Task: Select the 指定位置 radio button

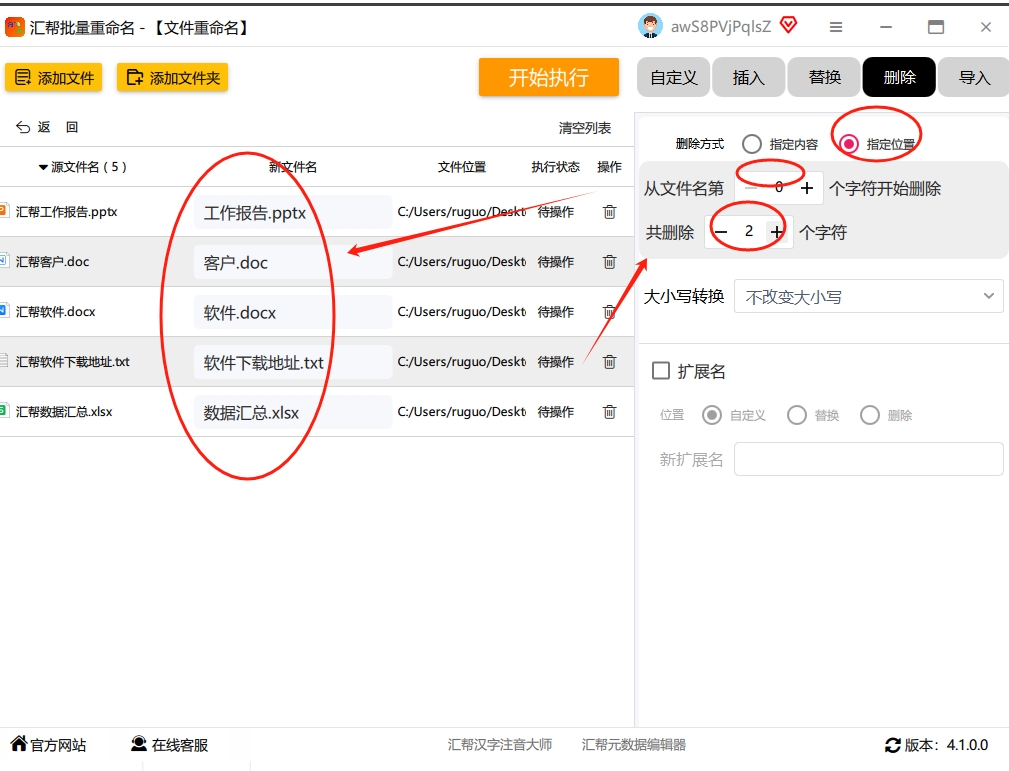Action: (849, 144)
